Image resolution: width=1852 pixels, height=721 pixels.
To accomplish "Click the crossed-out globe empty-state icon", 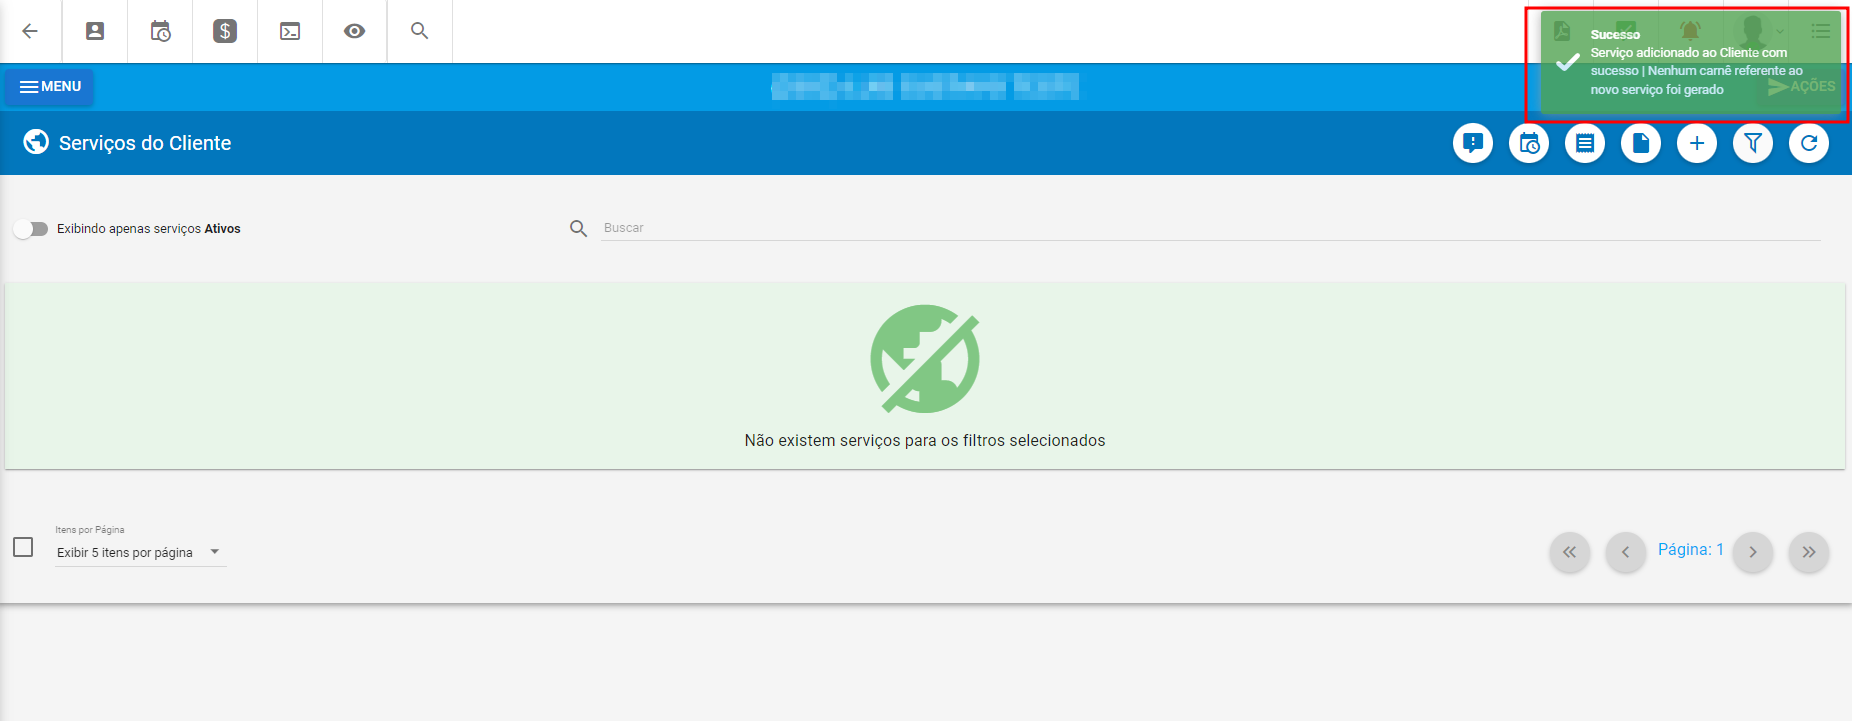I will (925, 359).
